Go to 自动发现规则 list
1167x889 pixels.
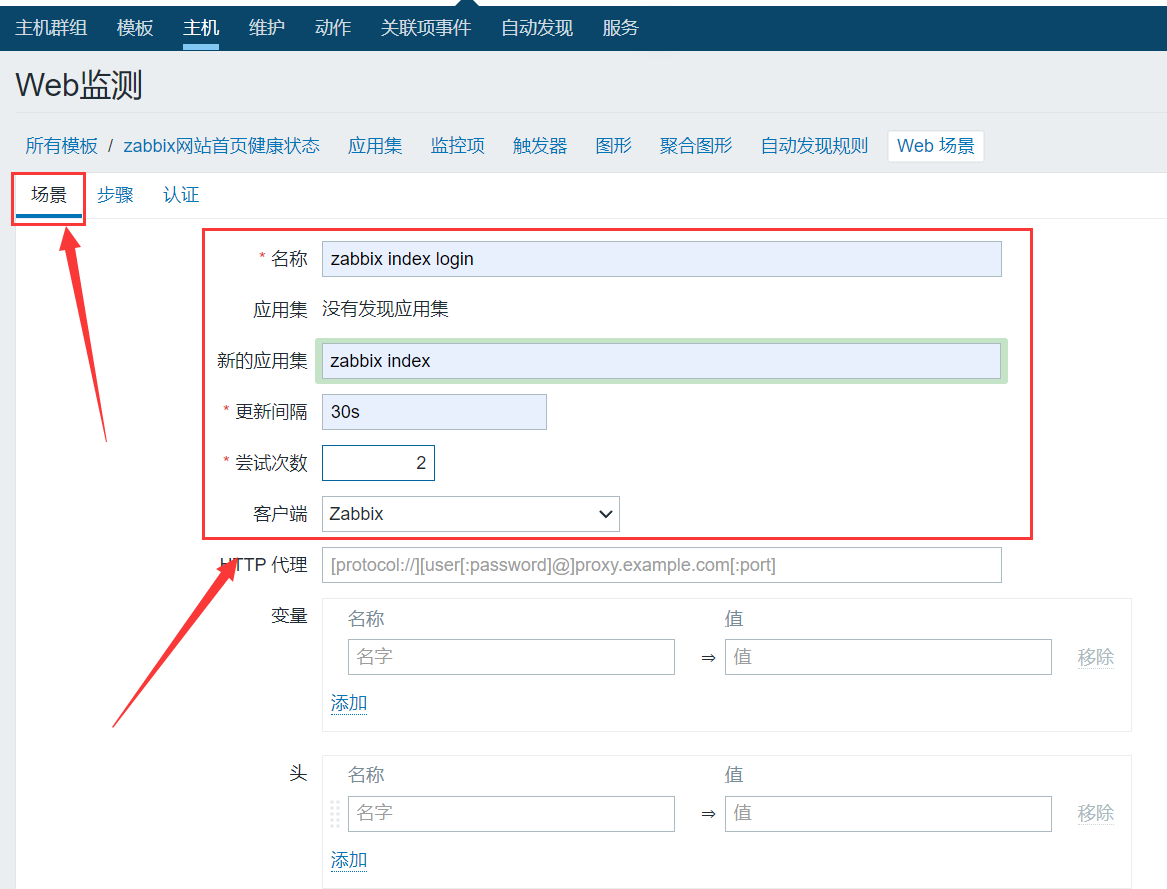[814, 146]
